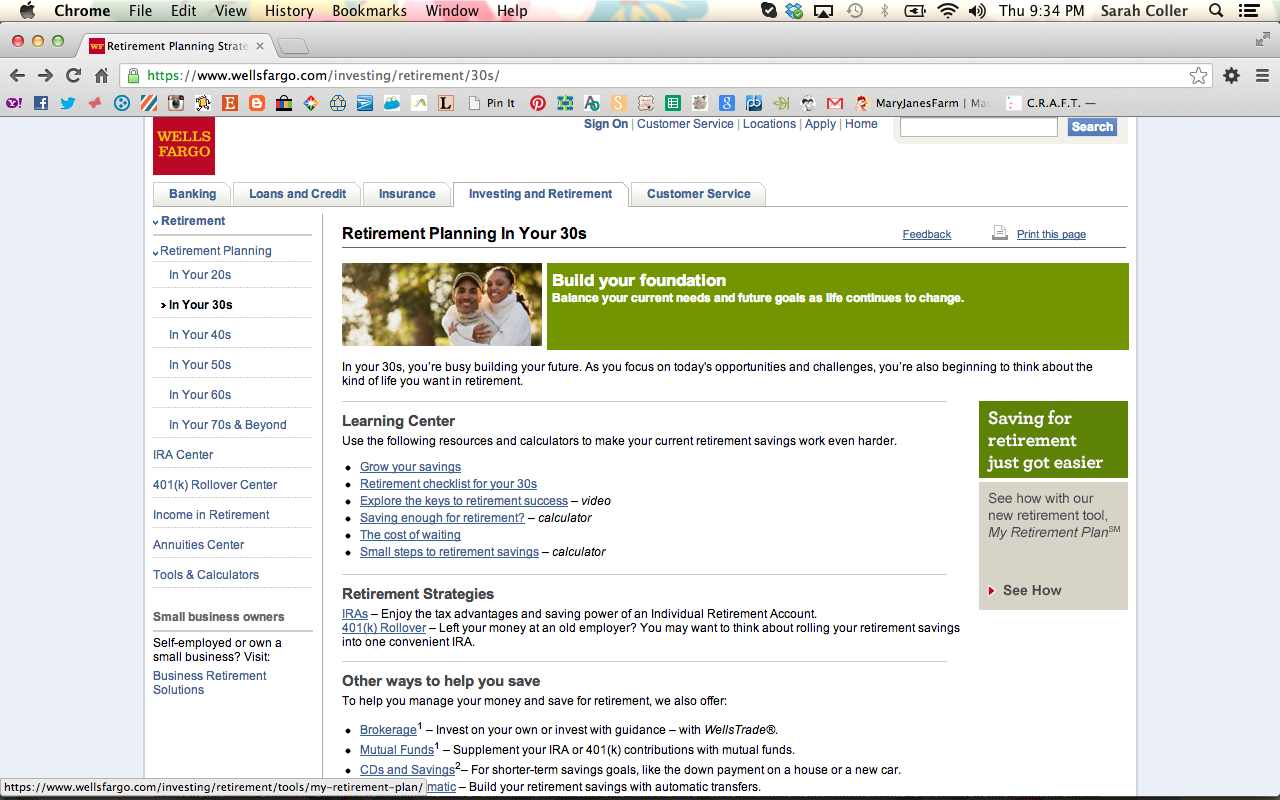Open IRA Center sidebar link
This screenshot has height=800, width=1280.
pos(183,455)
